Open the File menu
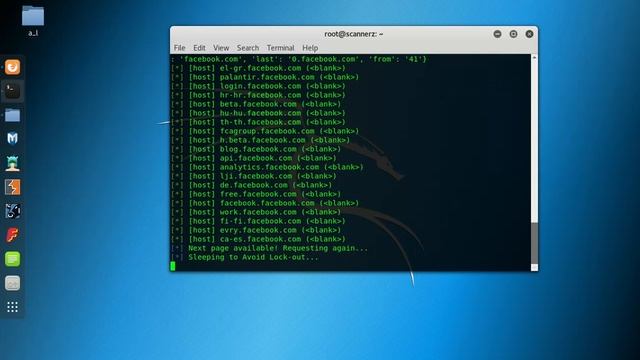The width and height of the screenshot is (640, 360). click(180, 48)
